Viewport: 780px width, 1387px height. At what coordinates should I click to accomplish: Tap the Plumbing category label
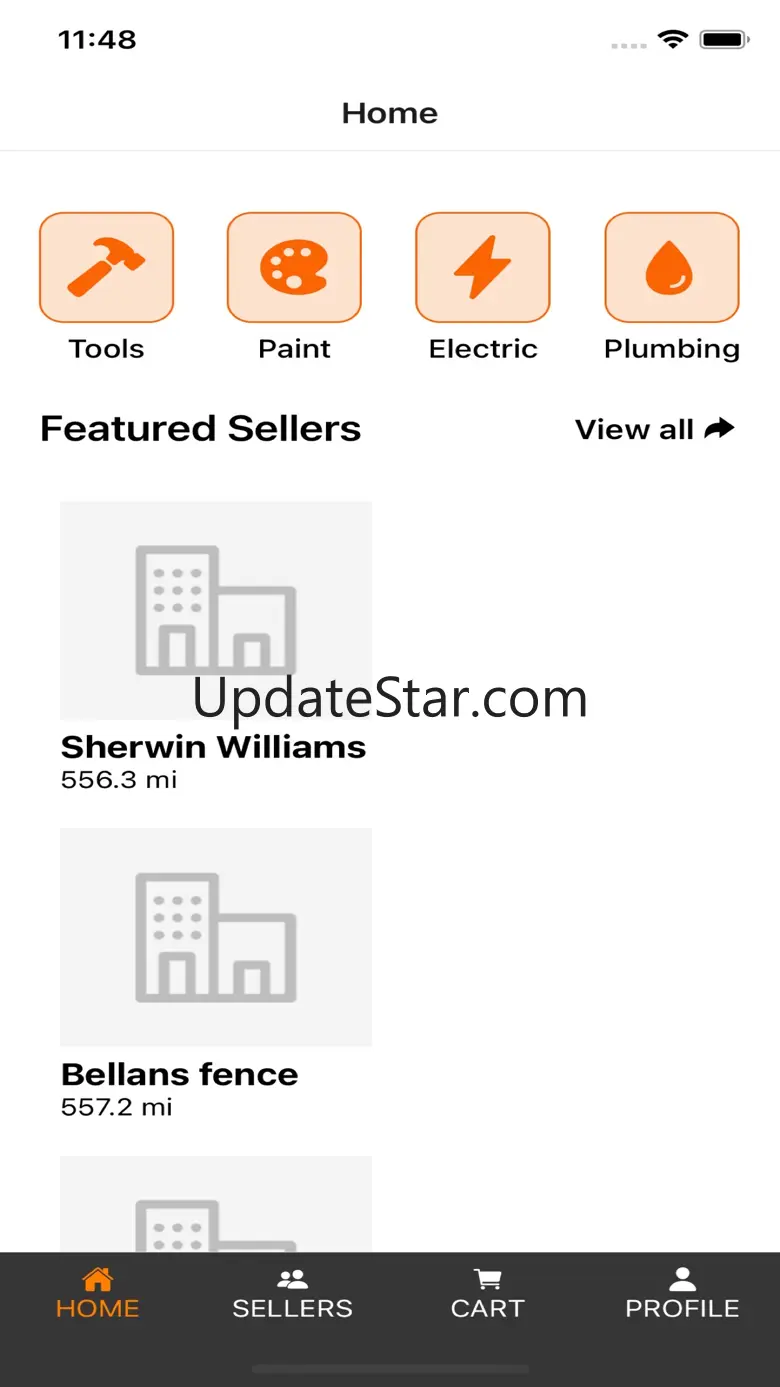tap(672, 349)
